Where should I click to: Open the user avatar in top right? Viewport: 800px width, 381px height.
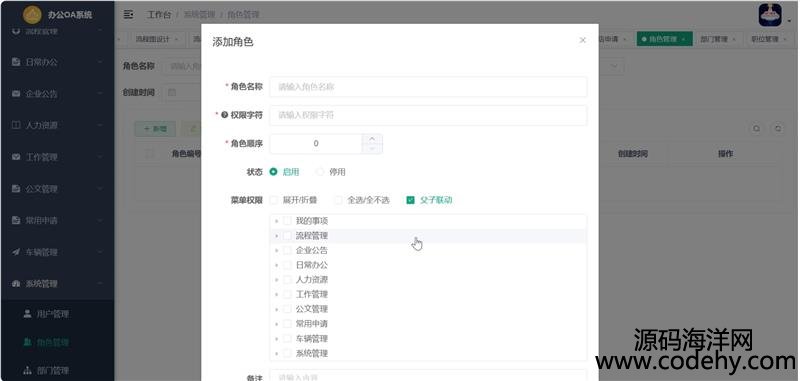(x=770, y=15)
